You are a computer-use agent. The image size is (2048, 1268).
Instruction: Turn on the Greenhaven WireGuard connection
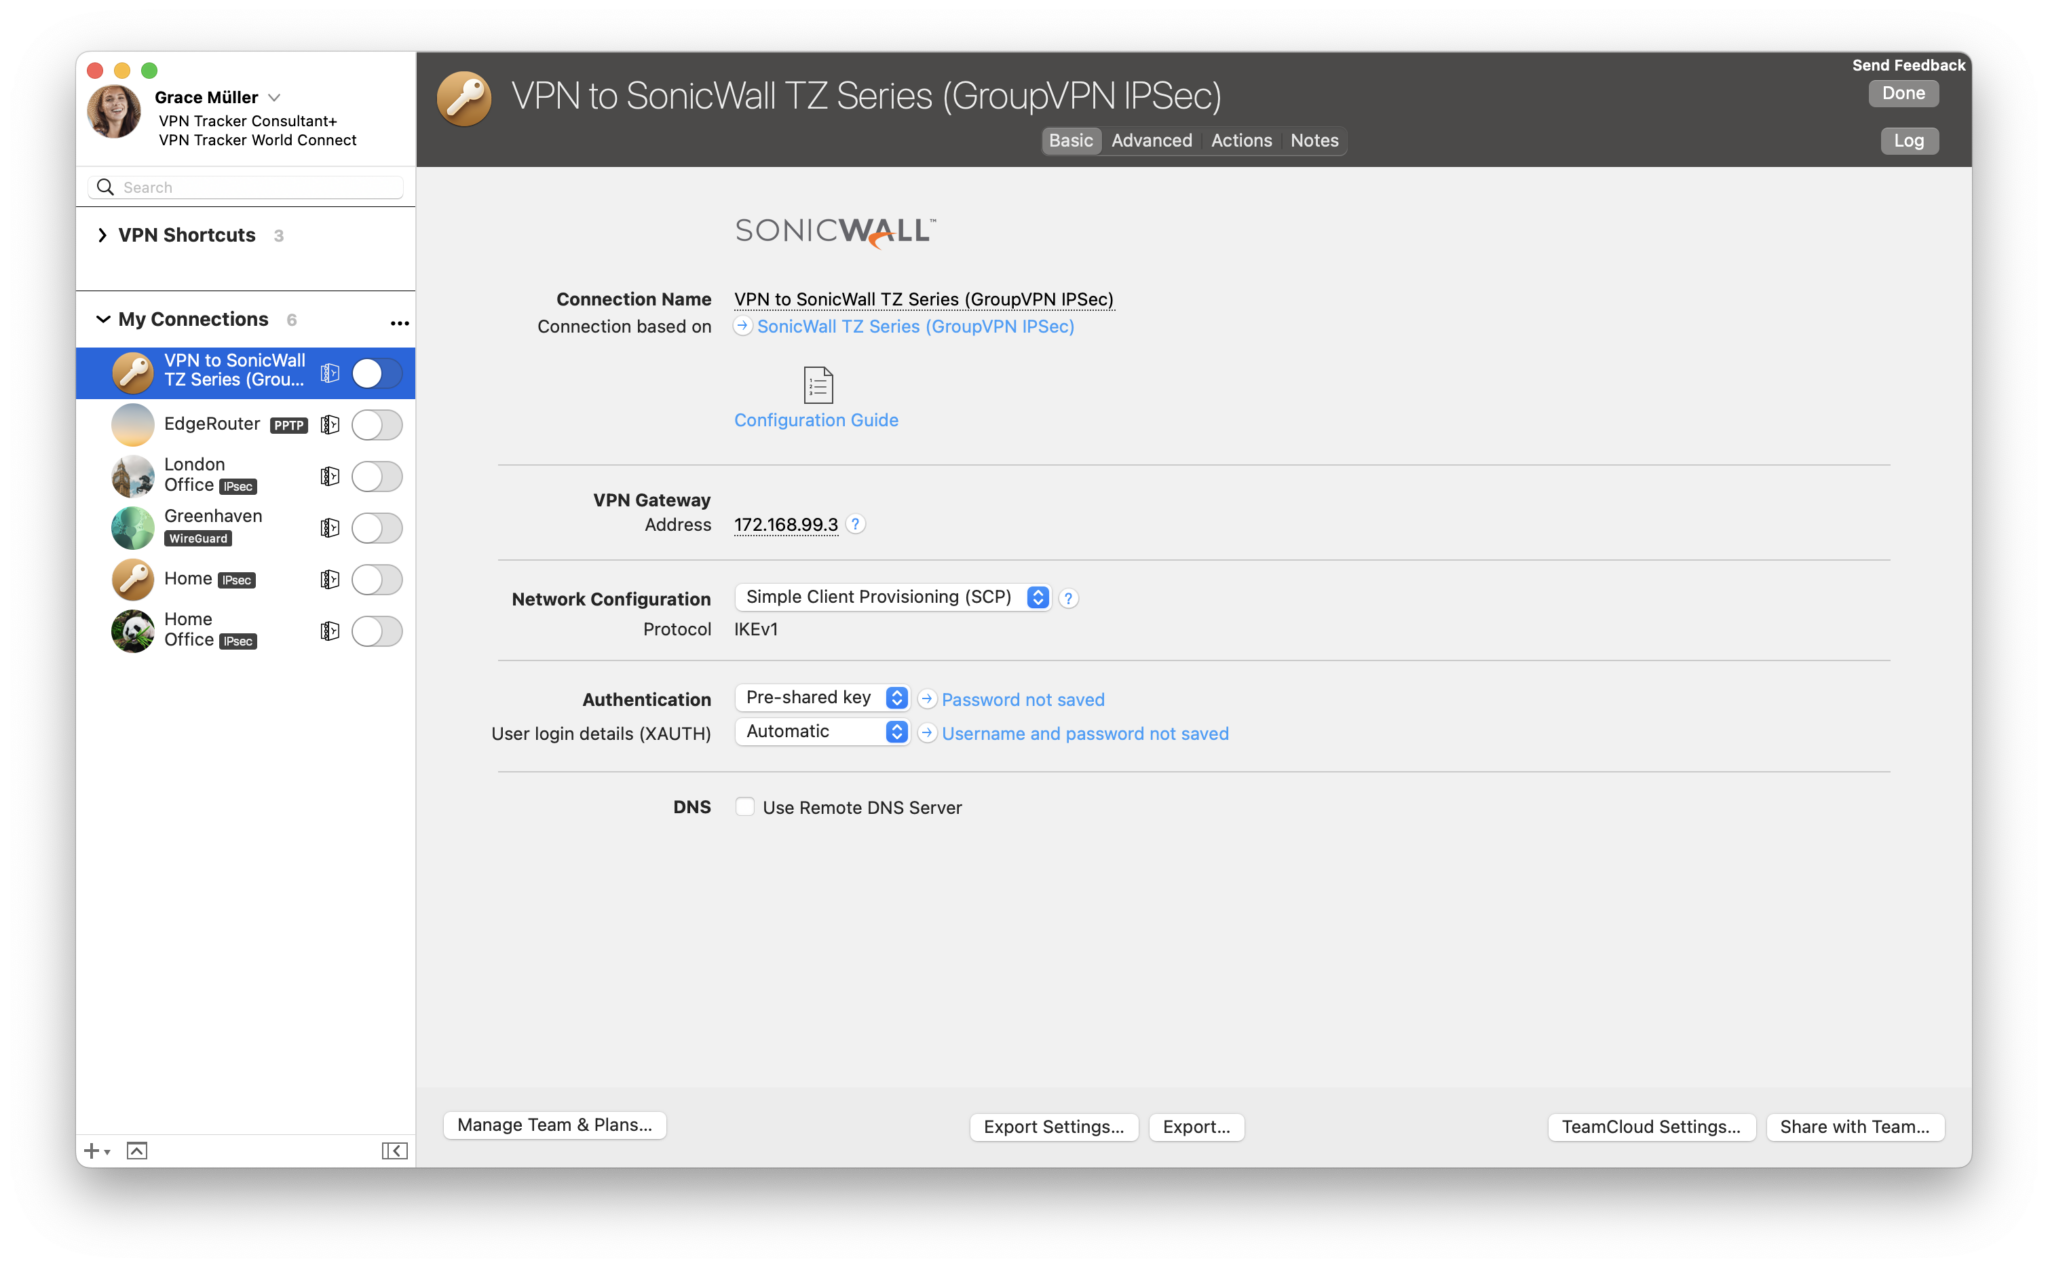coord(377,528)
